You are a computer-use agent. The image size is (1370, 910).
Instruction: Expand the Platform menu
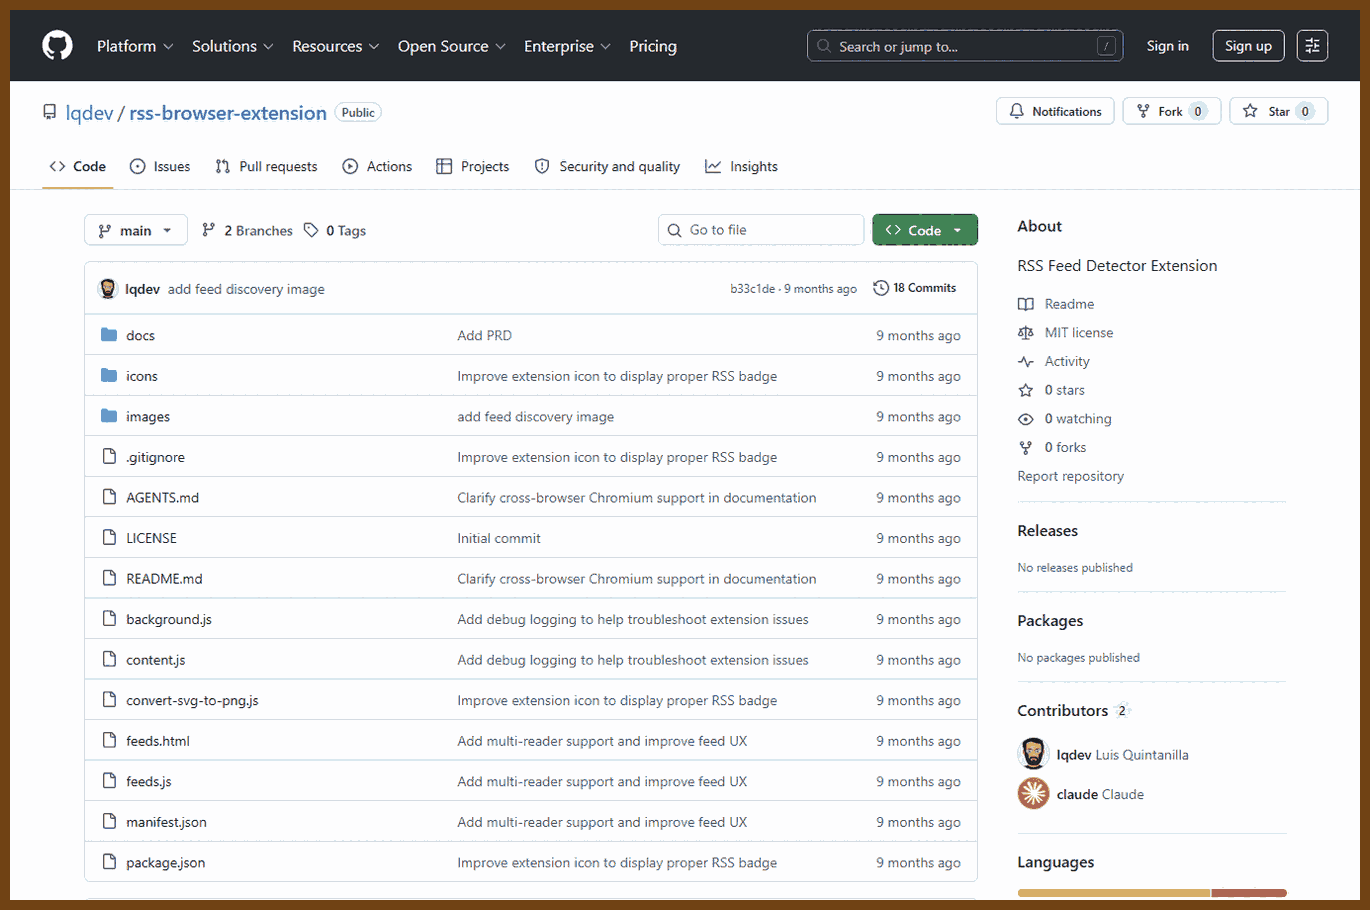tap(135, 46)
